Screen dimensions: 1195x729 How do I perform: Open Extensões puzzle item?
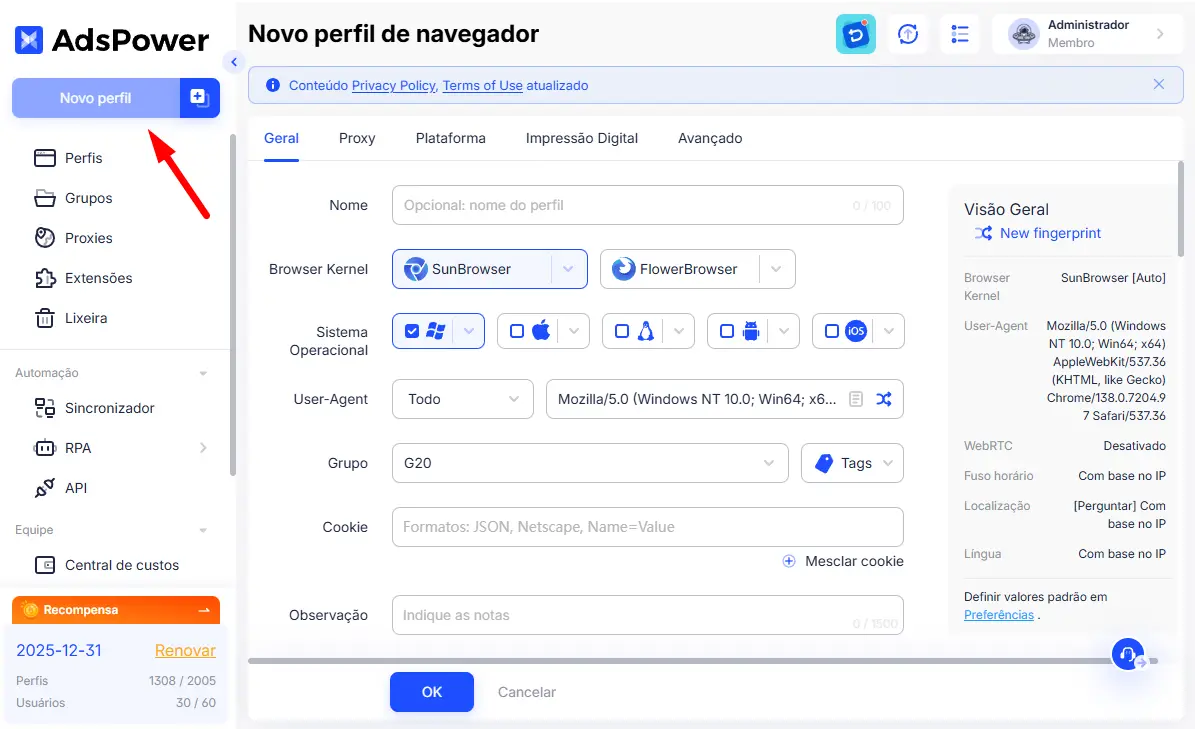click(83, 278)
